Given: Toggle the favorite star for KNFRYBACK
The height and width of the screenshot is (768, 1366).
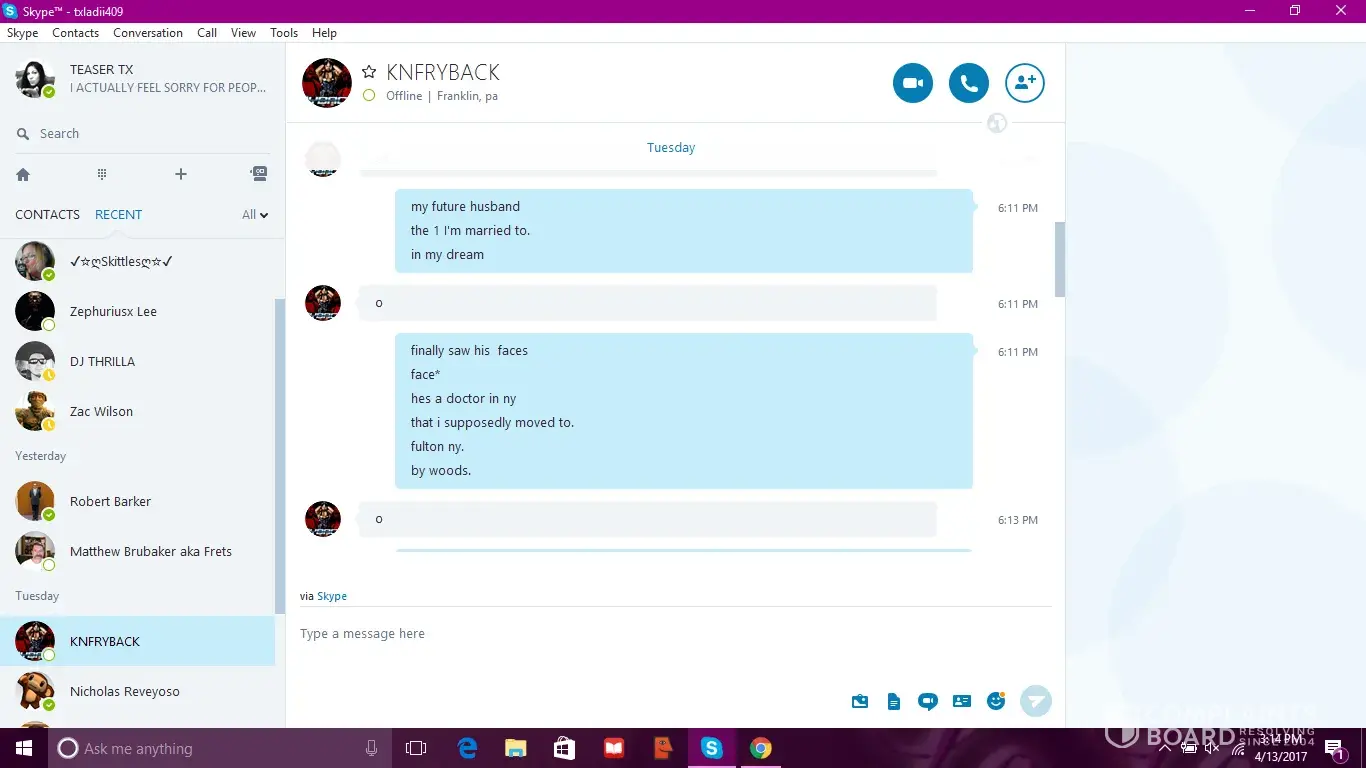Looking at the screenshot, I should (x=369, y=72).
